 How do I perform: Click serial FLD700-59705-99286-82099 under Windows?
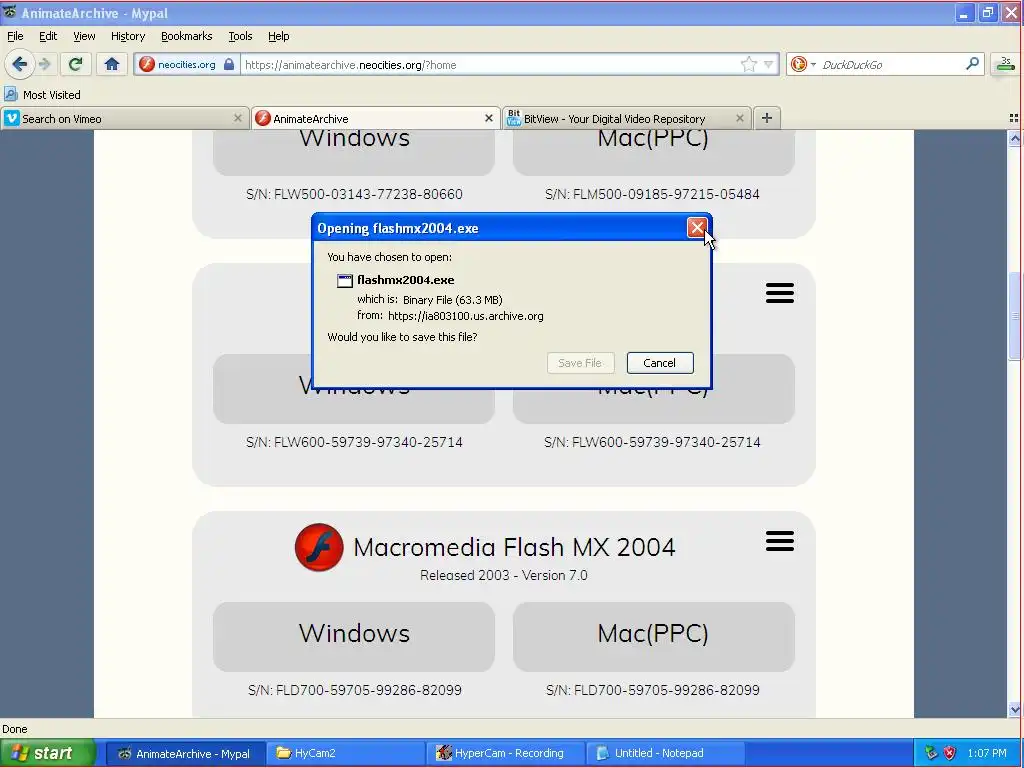click(355, 690)
